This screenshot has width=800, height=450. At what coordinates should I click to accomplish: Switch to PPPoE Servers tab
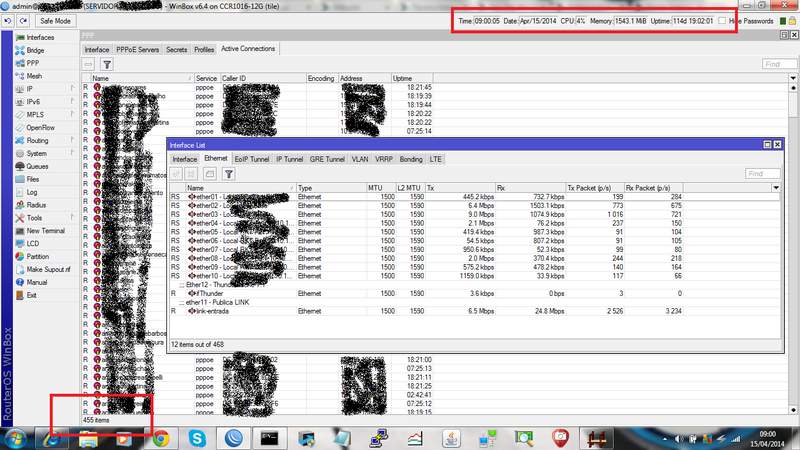tap(137, 49)
